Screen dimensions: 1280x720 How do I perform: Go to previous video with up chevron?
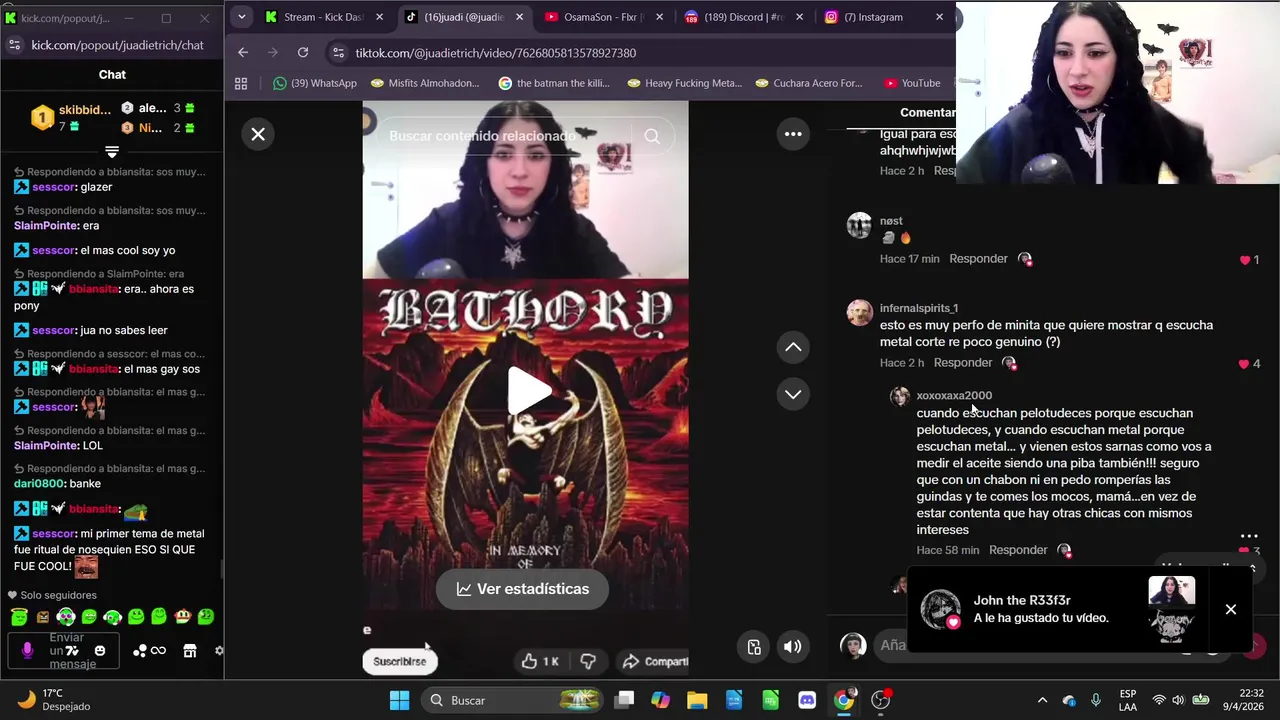tap(793, 347)
